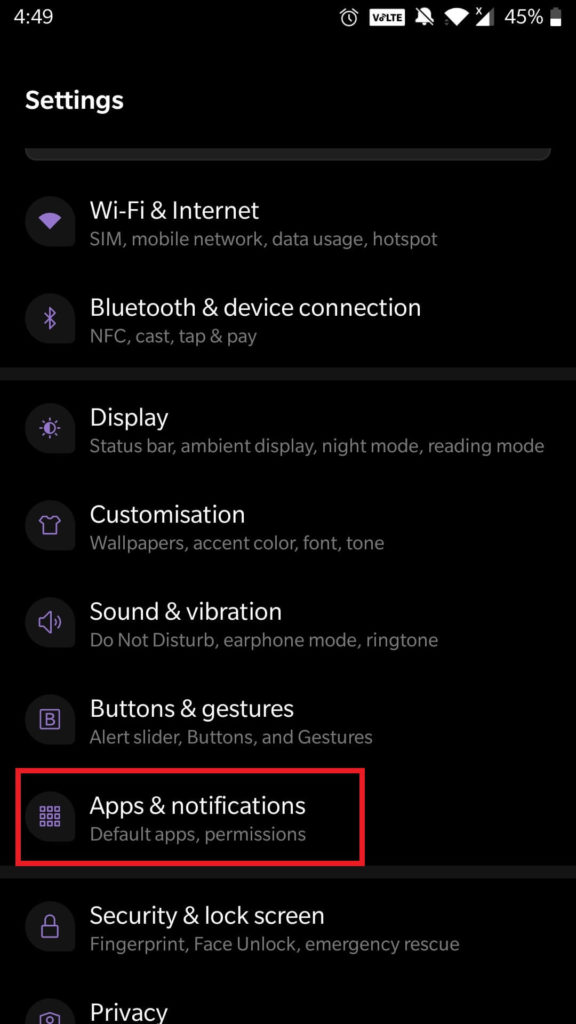Viewport: 576px width, 1024px height.
Task: Tap the Security lock icon
Action: point(50,926)
